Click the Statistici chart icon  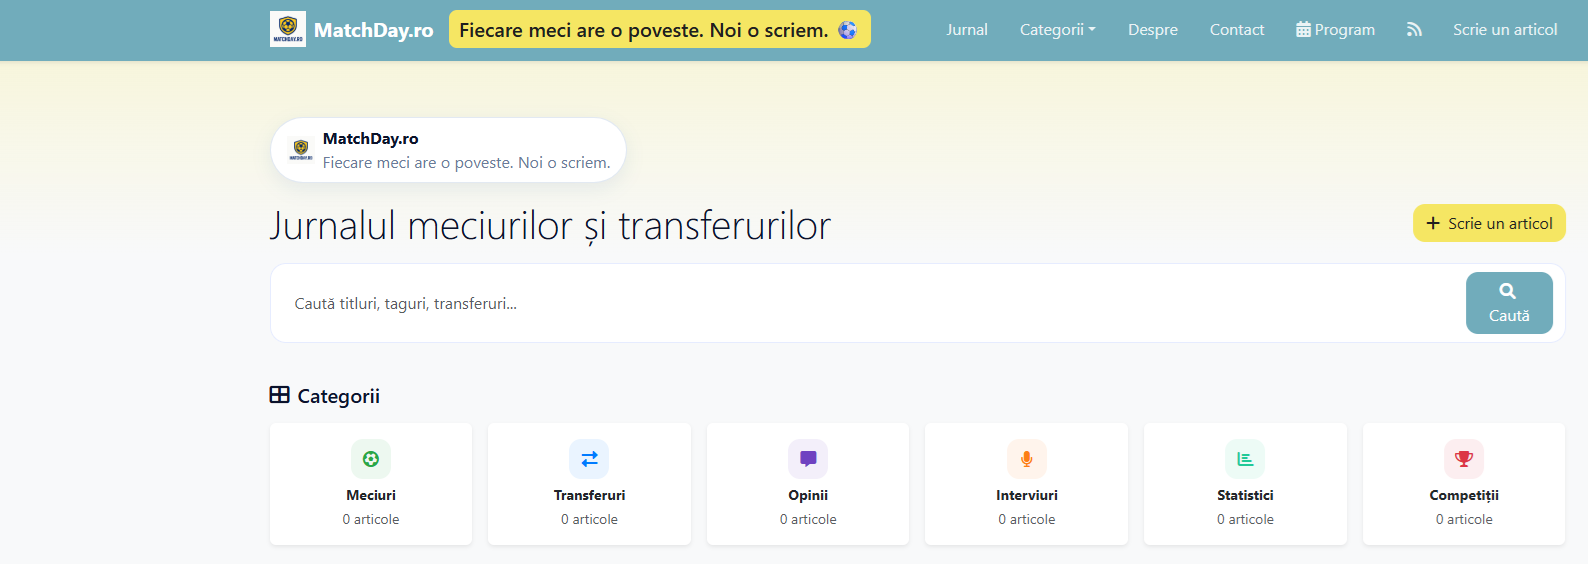coord(1245,459)
